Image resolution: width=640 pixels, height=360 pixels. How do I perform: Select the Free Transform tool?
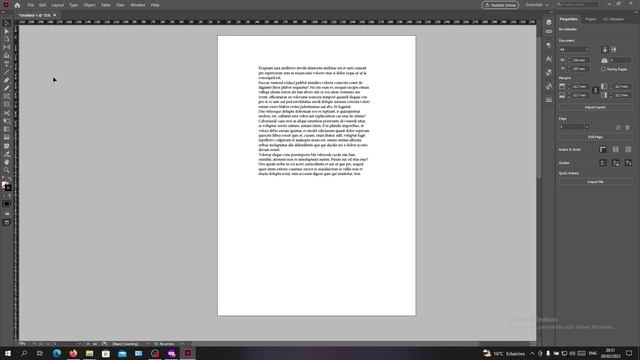(7, 121)
